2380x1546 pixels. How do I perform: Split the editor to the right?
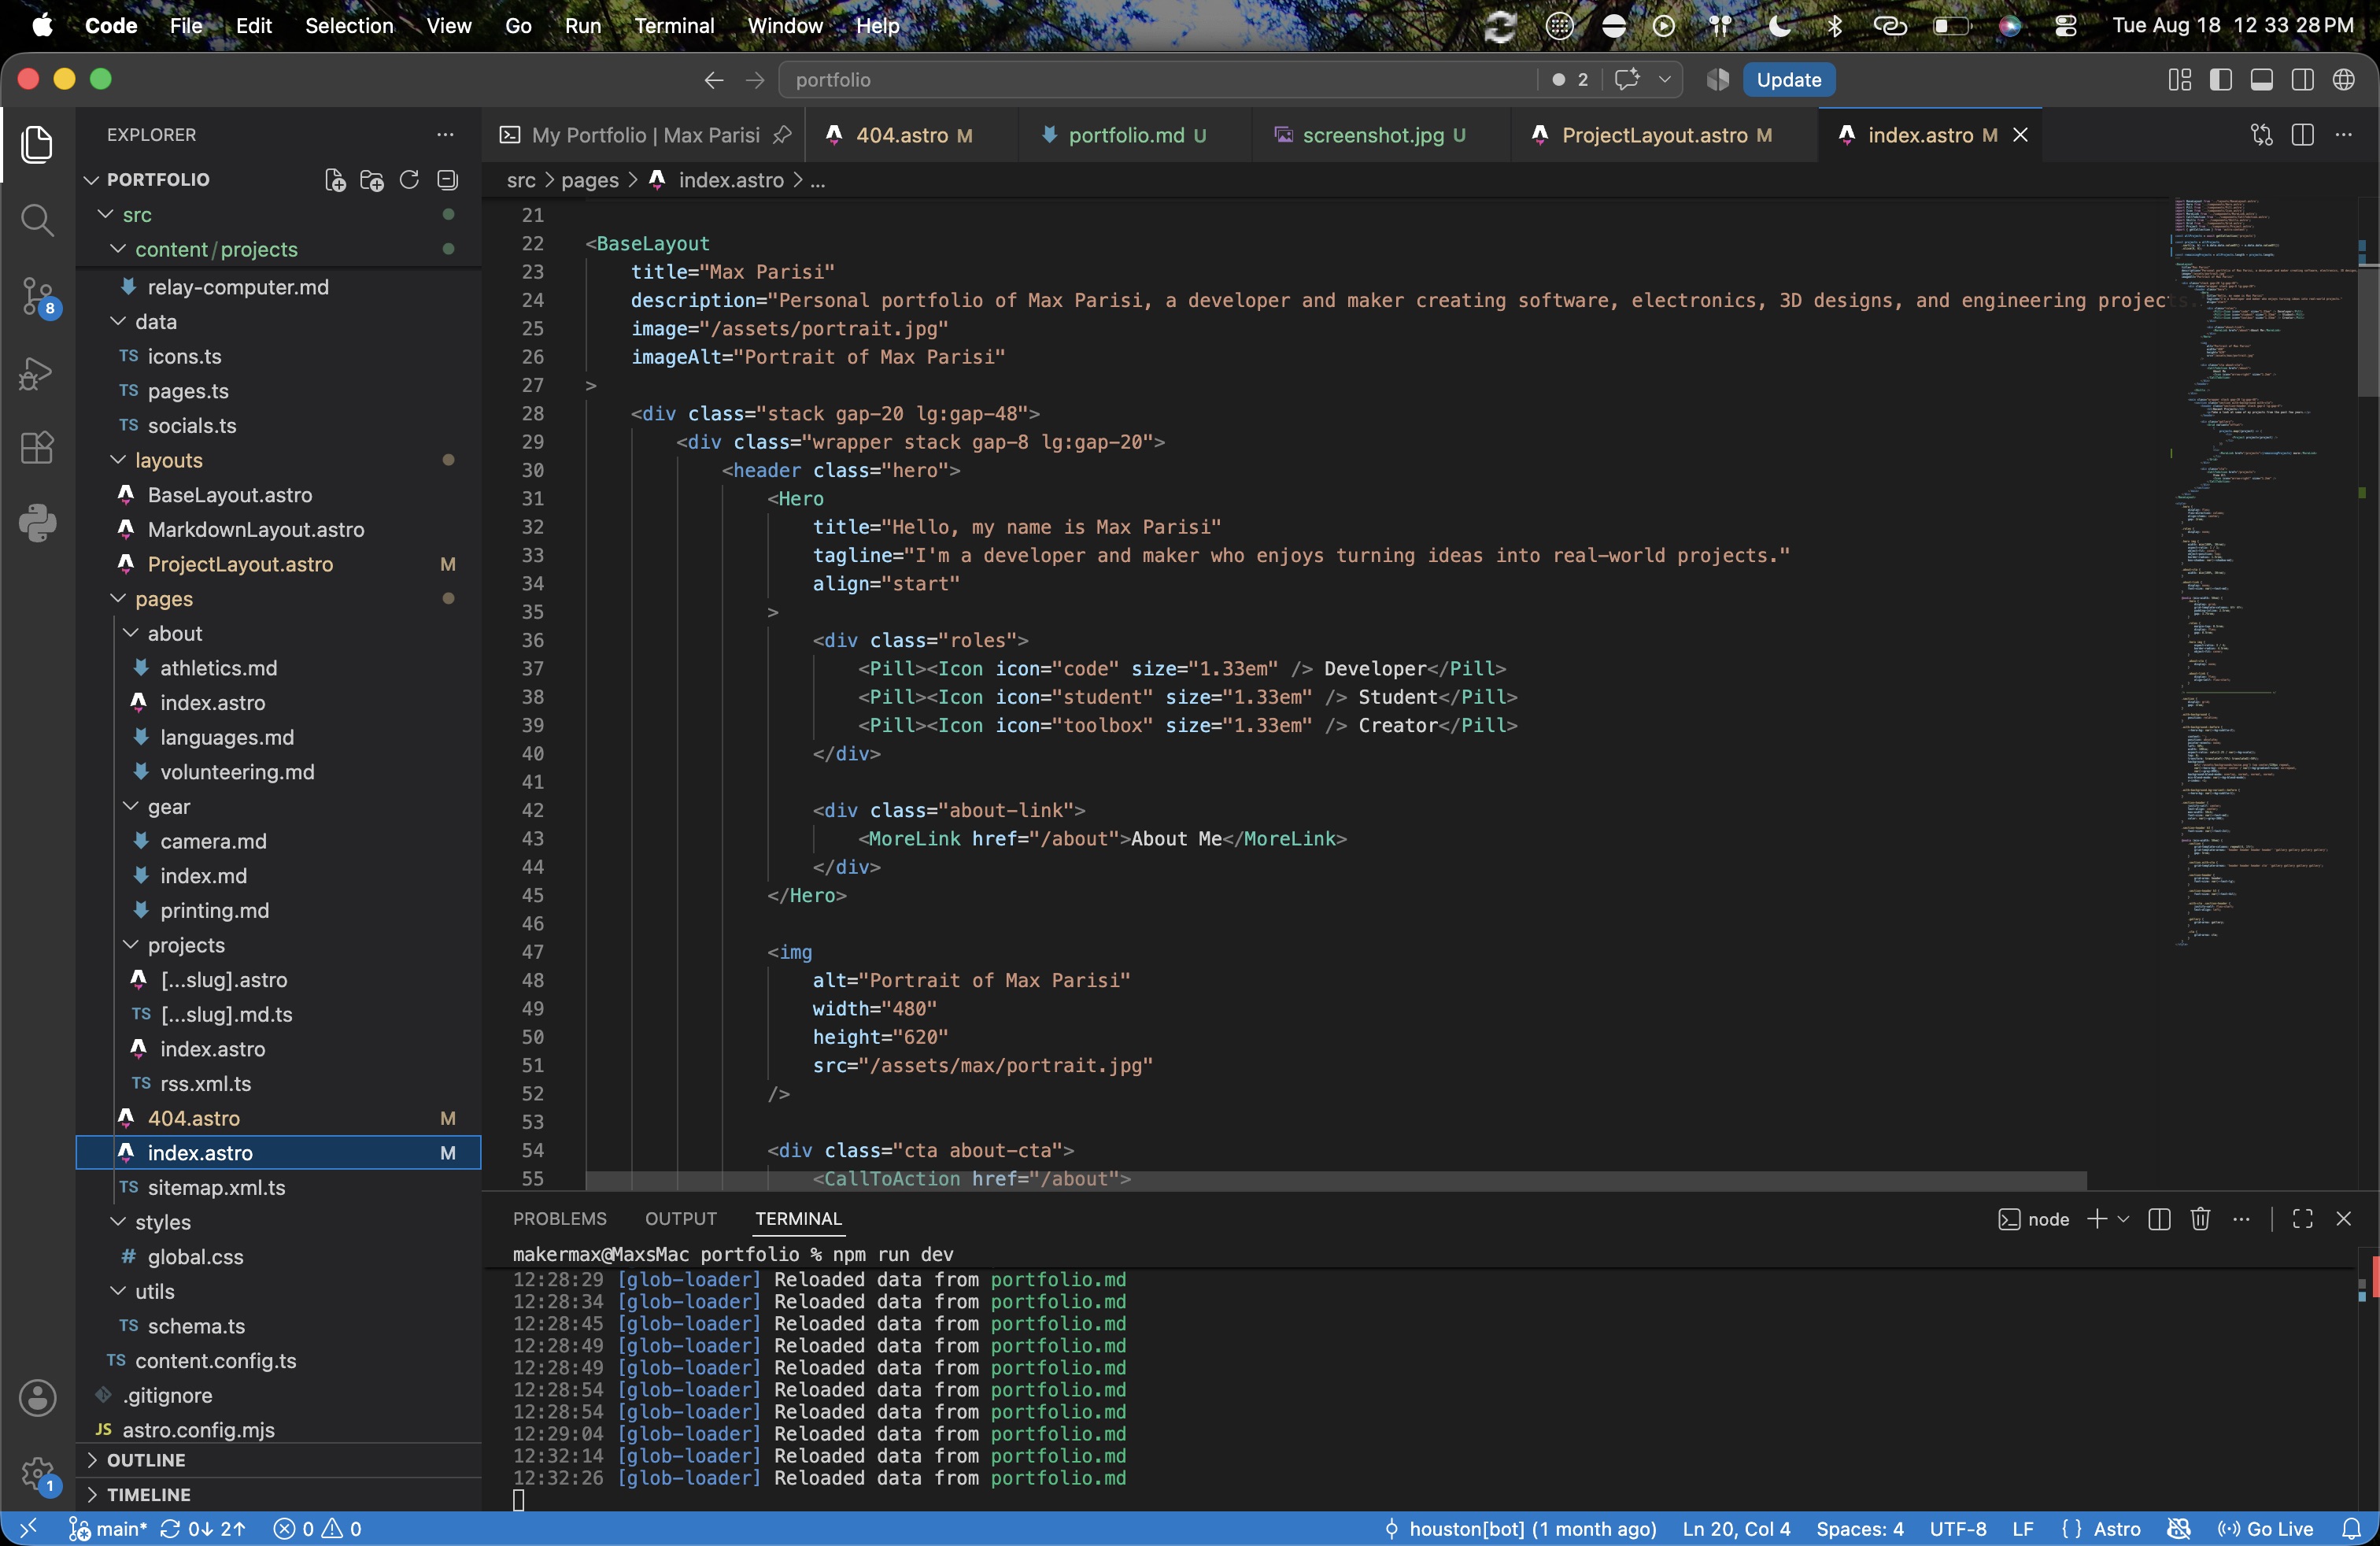click(2302, 135)
